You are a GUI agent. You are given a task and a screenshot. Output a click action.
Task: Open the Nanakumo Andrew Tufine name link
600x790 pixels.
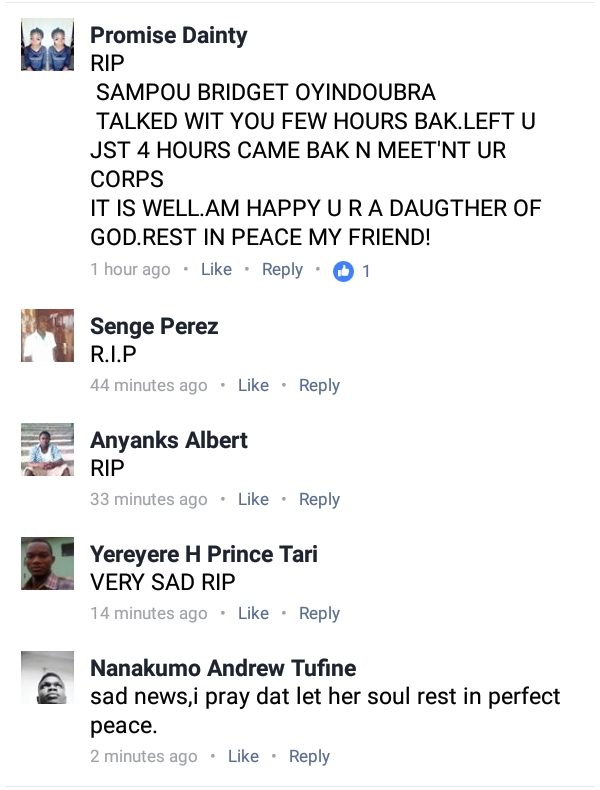click(223, 668)
